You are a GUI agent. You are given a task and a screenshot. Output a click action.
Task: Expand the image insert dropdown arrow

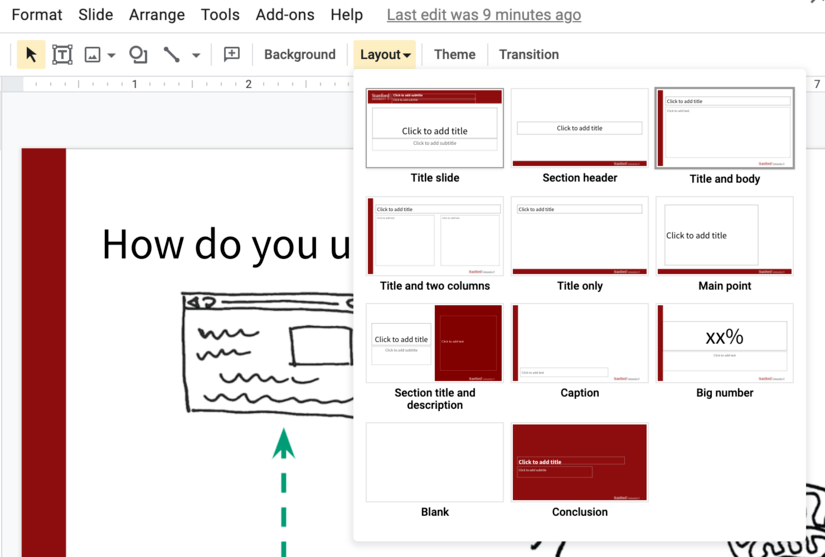tap(111, 56)
